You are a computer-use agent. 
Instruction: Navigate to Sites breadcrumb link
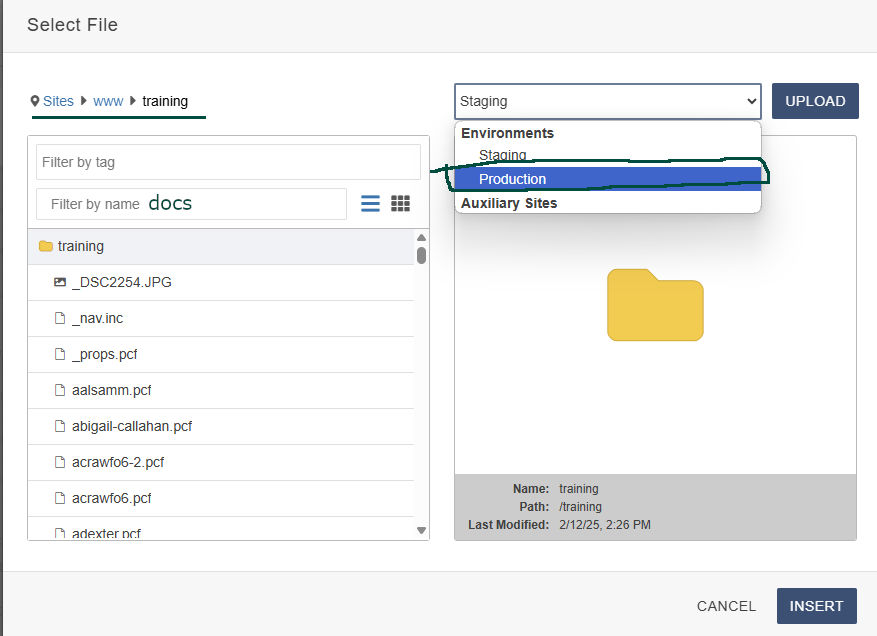coord(58,101)
